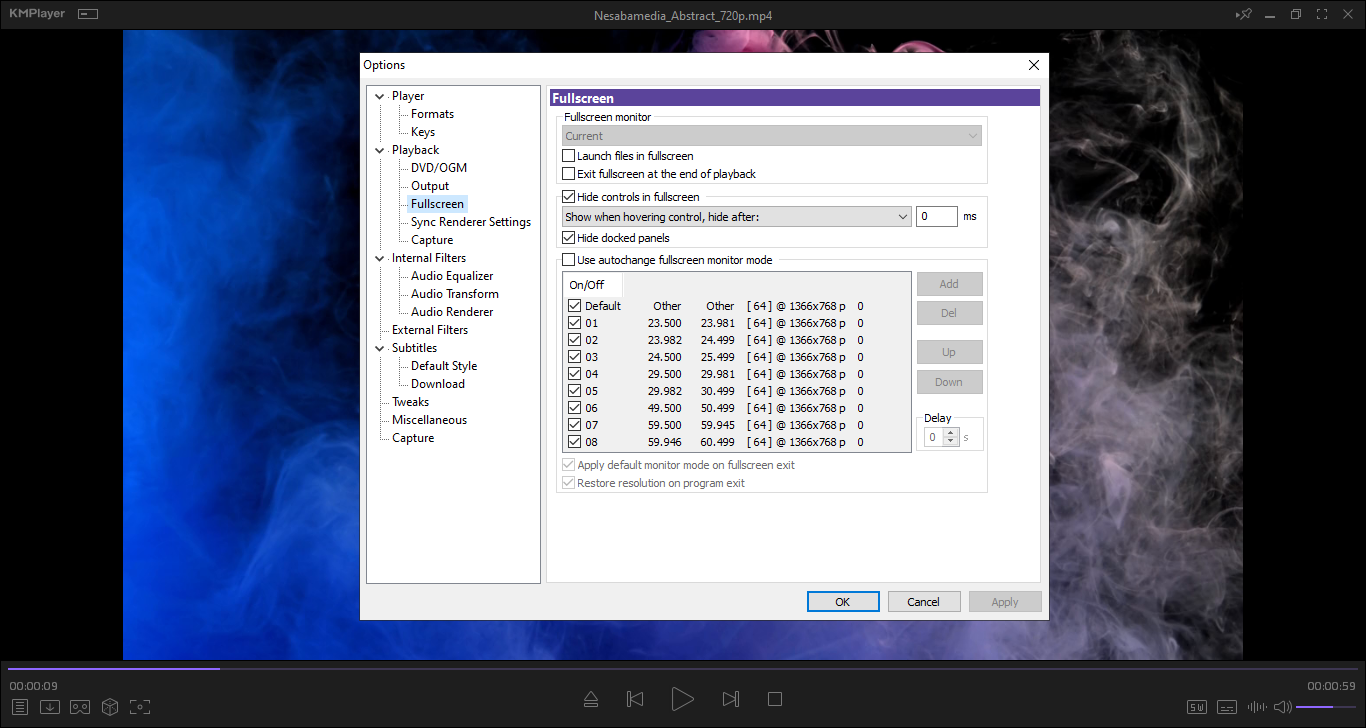Viewport: 1366px width, 728px height.
Task: Mute audio with the speaker icon
Action: [1282, 707]
